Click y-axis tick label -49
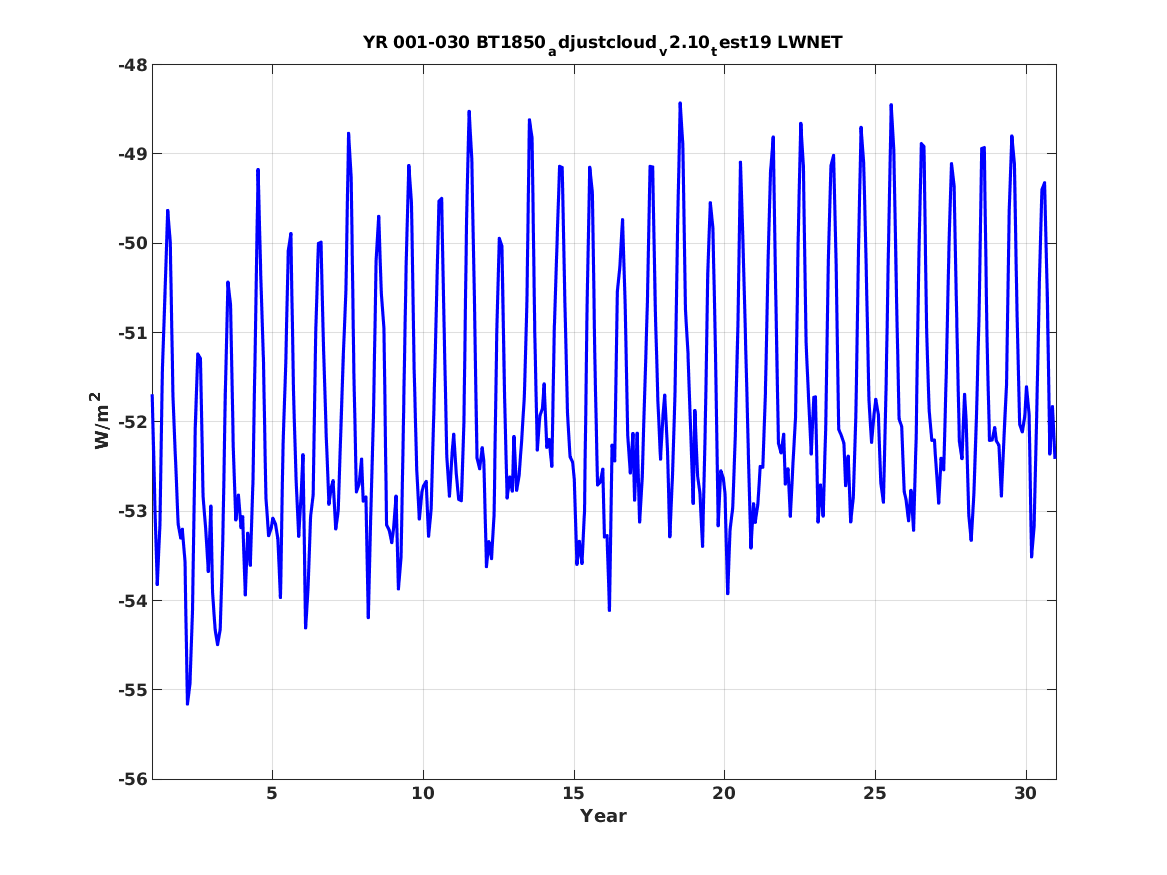Image resolution: width=1167 pixels, height=875 pixels. [133, 154]
